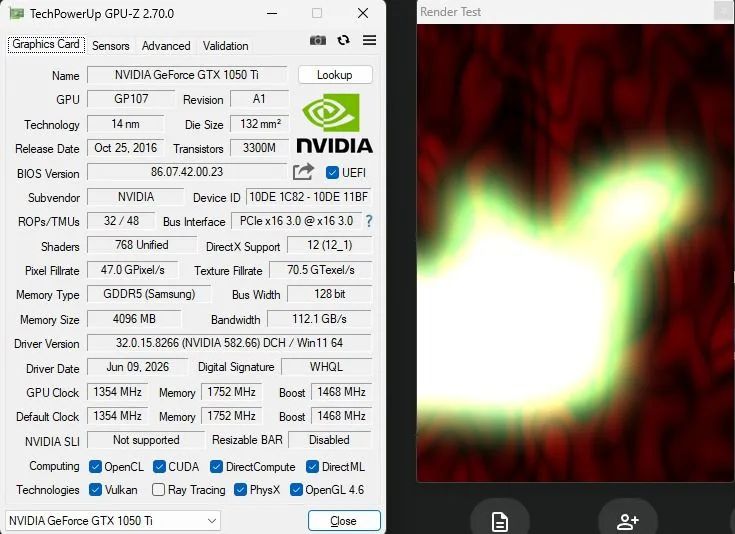The width and height of the screenshot is (735, 534).
Task: Click the Digital Signature value WHQL
Action: point(326,367)
